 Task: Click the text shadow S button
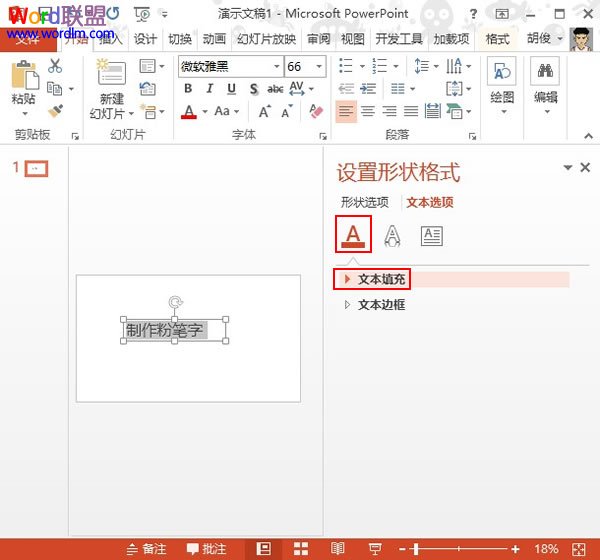pyautogui.click(x=253, y=89)
